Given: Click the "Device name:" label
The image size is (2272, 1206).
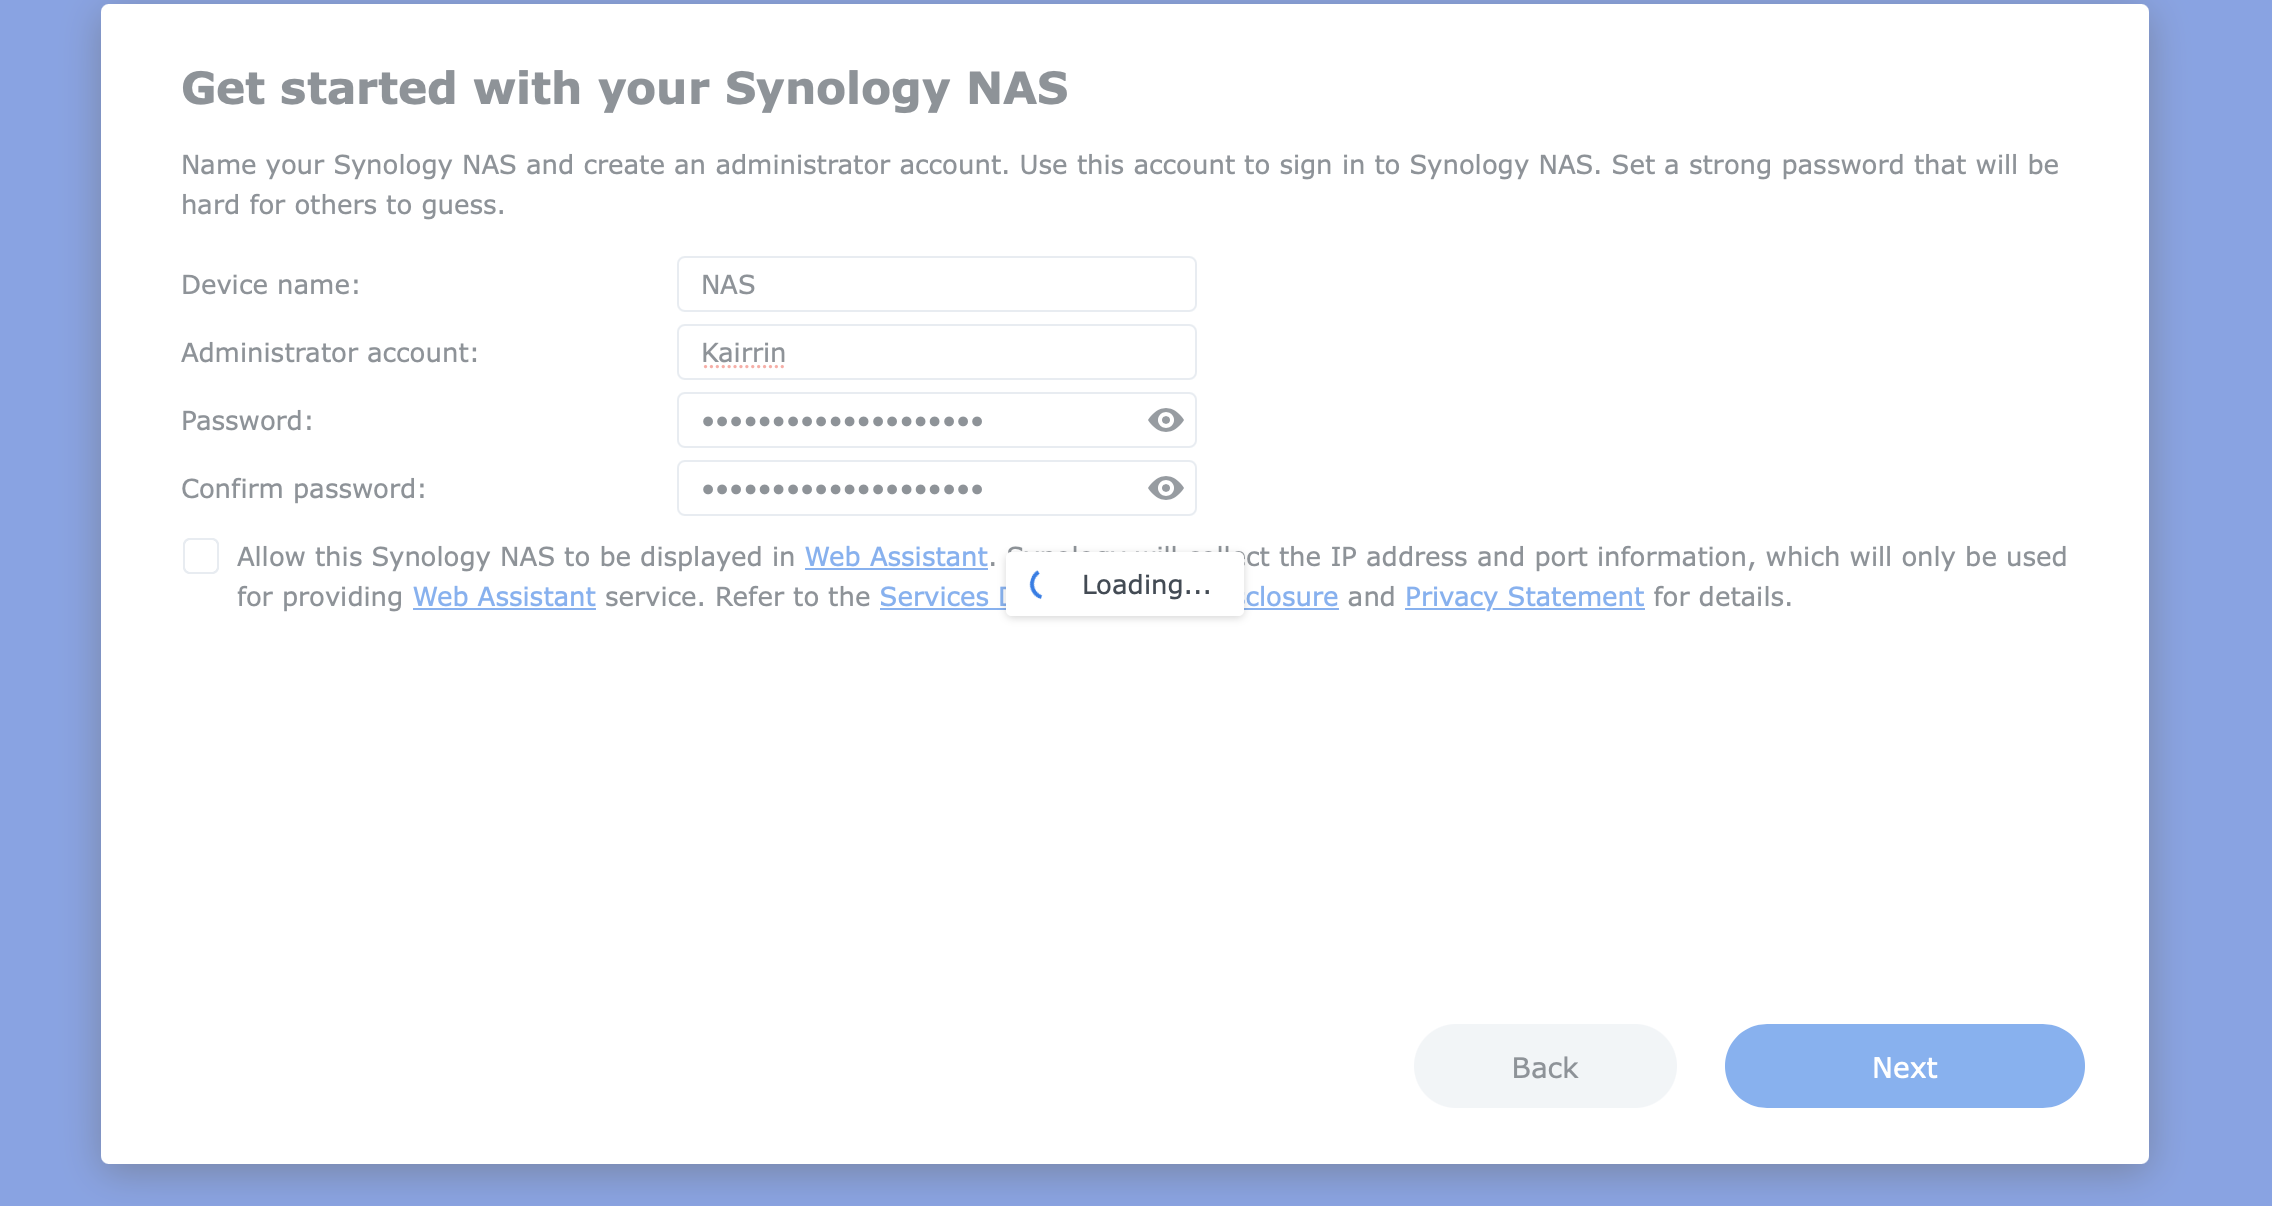Looking at the screenshot, I should click(270, 285).
